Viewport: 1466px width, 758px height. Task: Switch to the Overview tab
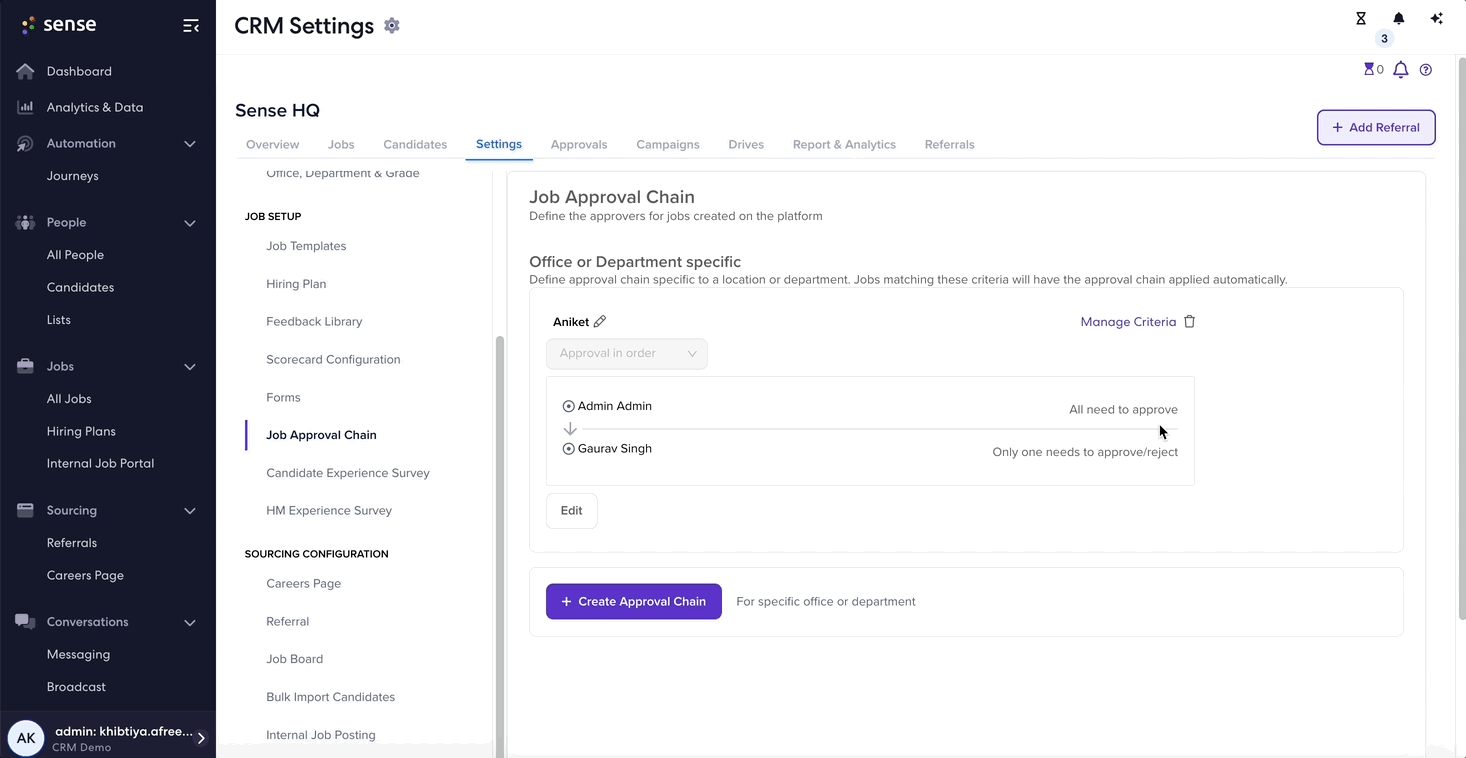click(x=273, y=145)
